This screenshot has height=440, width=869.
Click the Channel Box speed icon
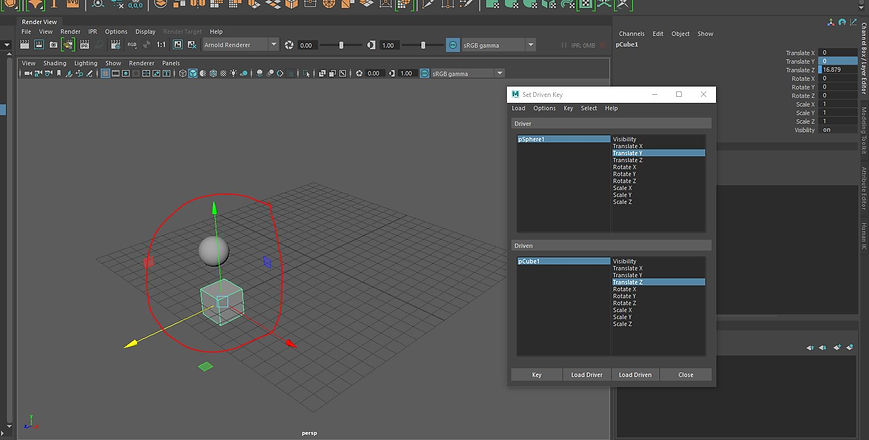click(x=842, y=22)
